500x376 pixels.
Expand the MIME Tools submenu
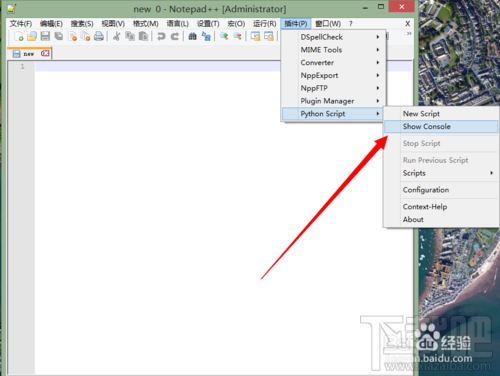[x=333, y=50]
